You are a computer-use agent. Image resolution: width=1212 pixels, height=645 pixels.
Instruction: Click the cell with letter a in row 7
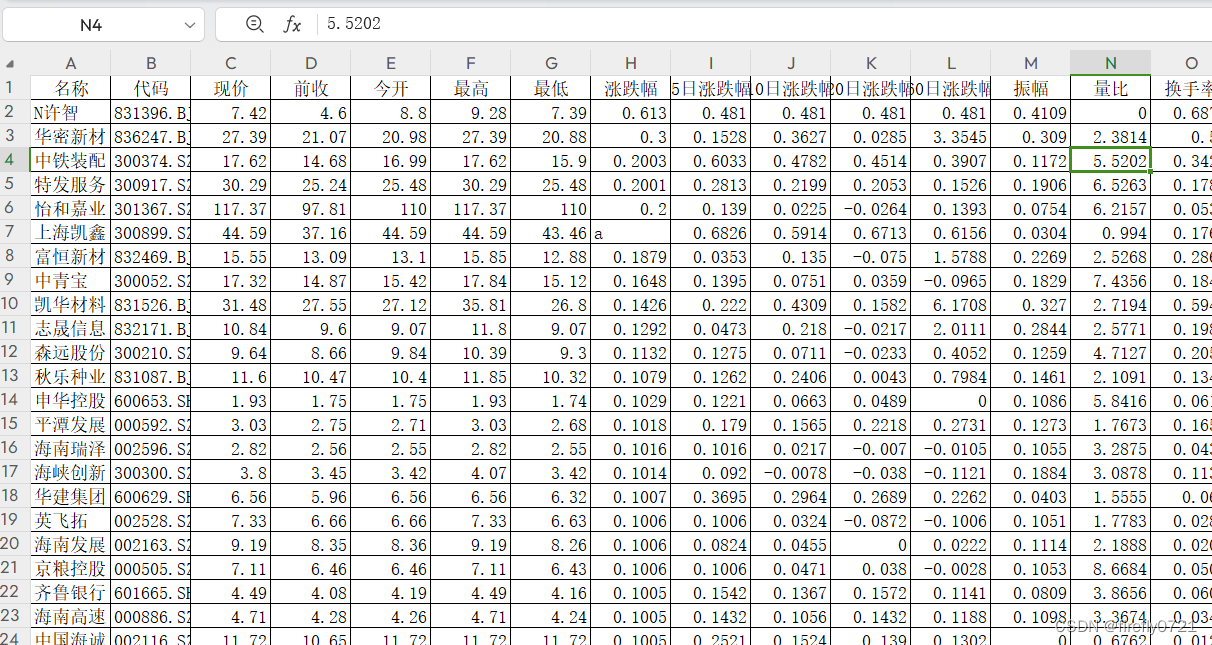(631, 232)
